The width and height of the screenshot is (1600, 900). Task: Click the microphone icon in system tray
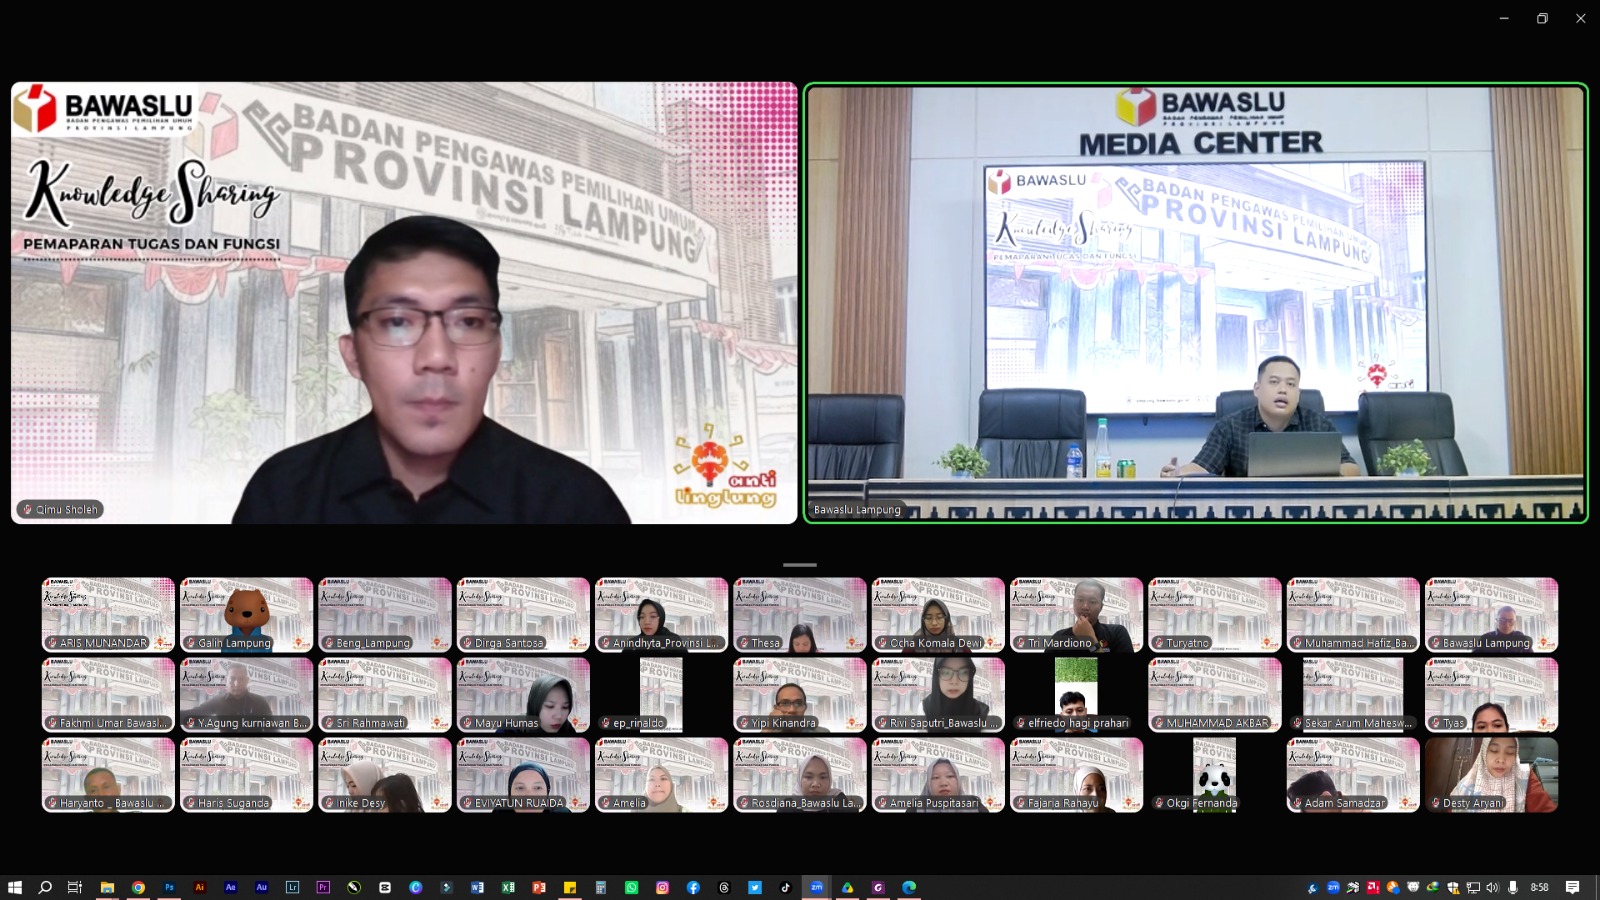(1512, 887)
